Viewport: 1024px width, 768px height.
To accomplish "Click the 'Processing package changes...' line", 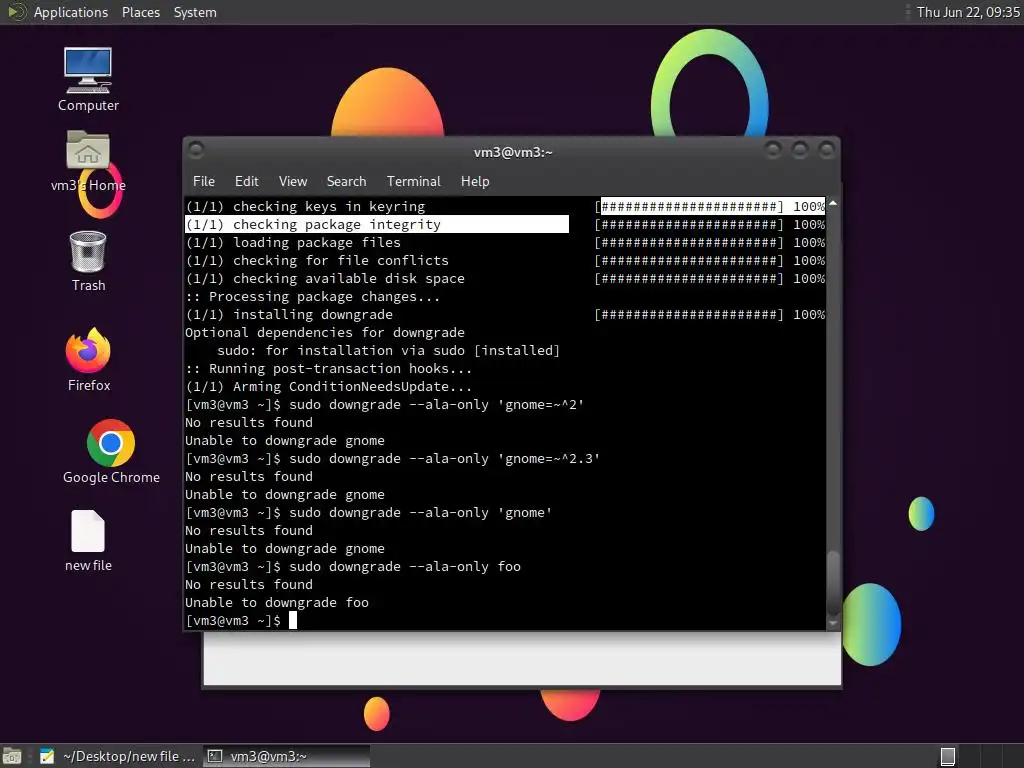I will click(x=313, y=296).
